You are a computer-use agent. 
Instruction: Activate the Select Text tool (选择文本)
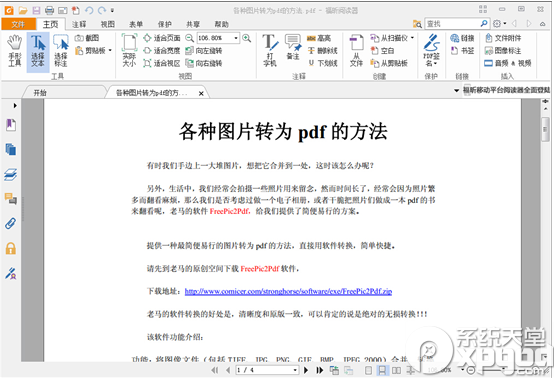click(x=38, y=52)
